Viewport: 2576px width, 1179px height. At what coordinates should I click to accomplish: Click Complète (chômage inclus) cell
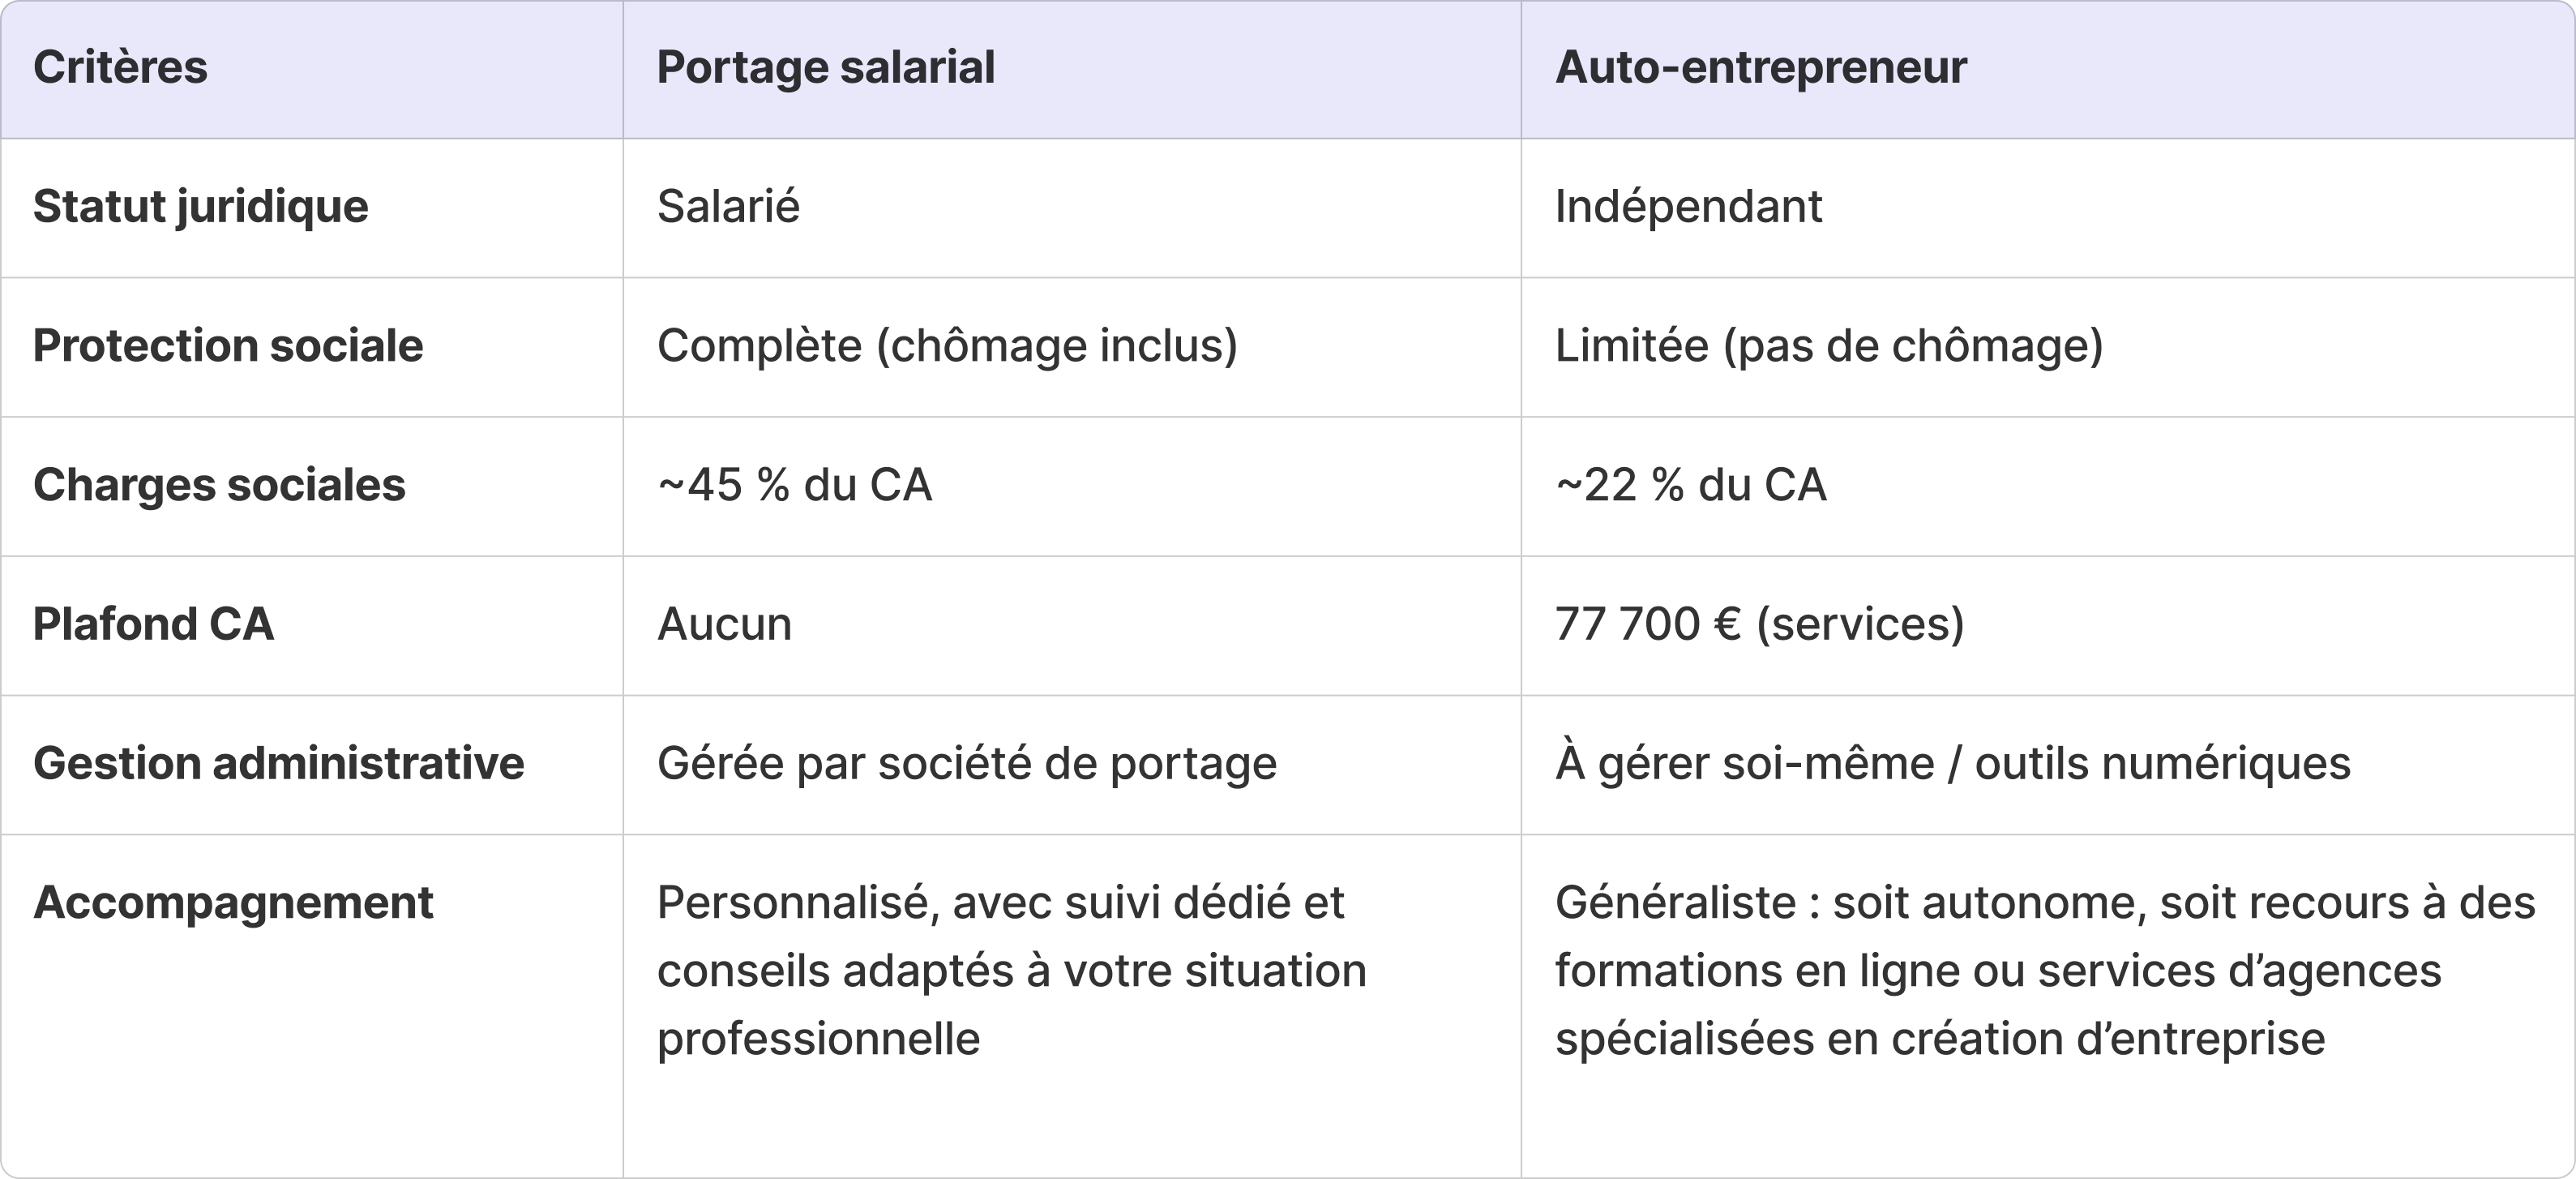click(947, 346)
